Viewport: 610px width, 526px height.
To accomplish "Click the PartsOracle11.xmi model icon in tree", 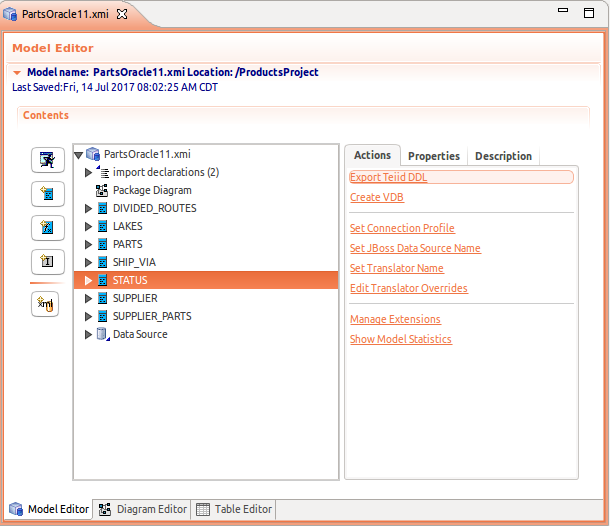I will pos(93,154).
